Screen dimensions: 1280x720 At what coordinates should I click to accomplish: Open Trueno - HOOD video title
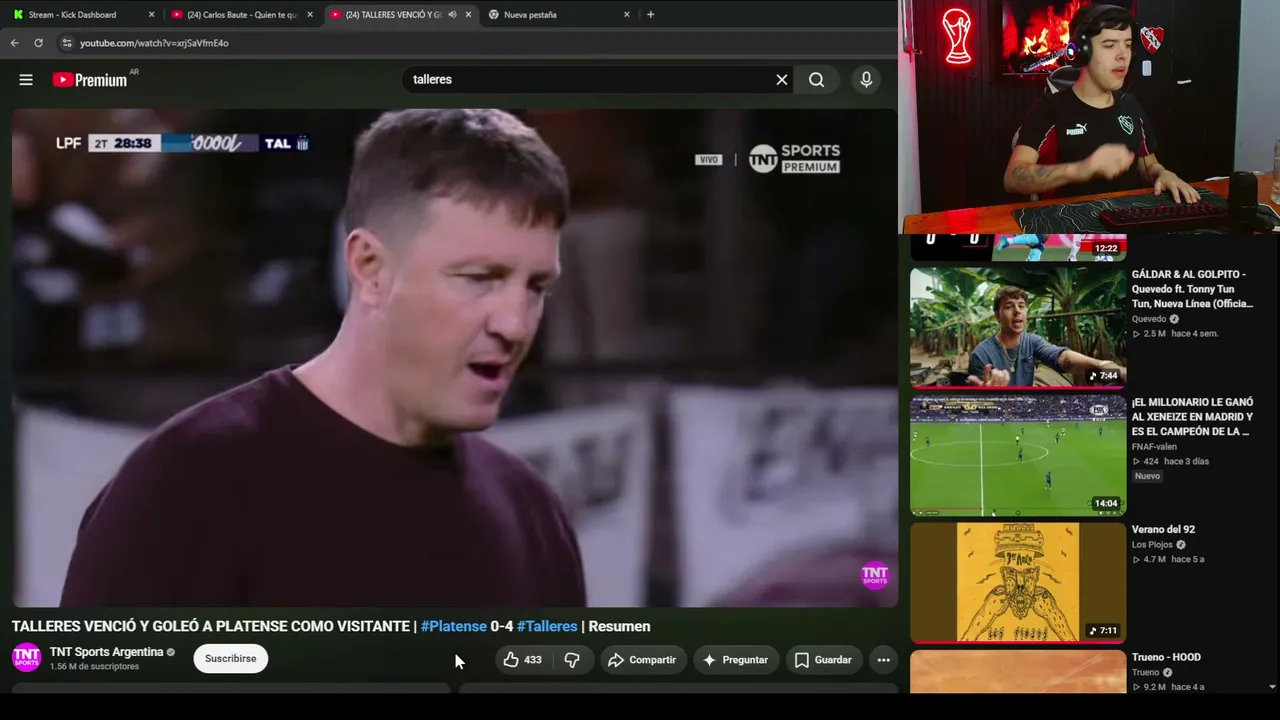1166,657
